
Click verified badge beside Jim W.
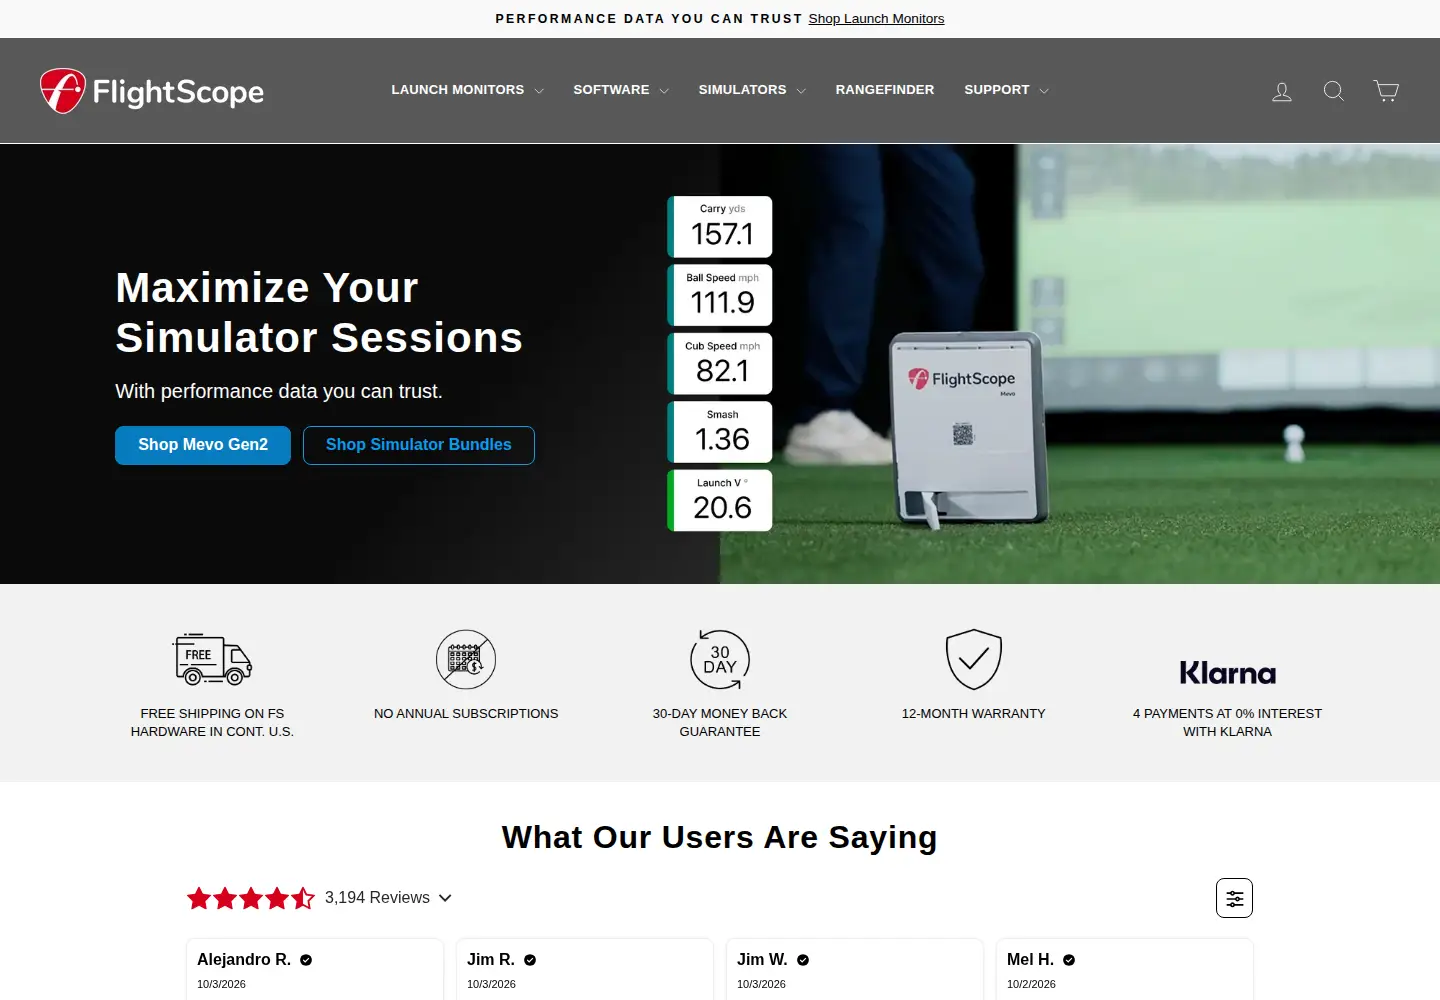click(x=803, y=960)
